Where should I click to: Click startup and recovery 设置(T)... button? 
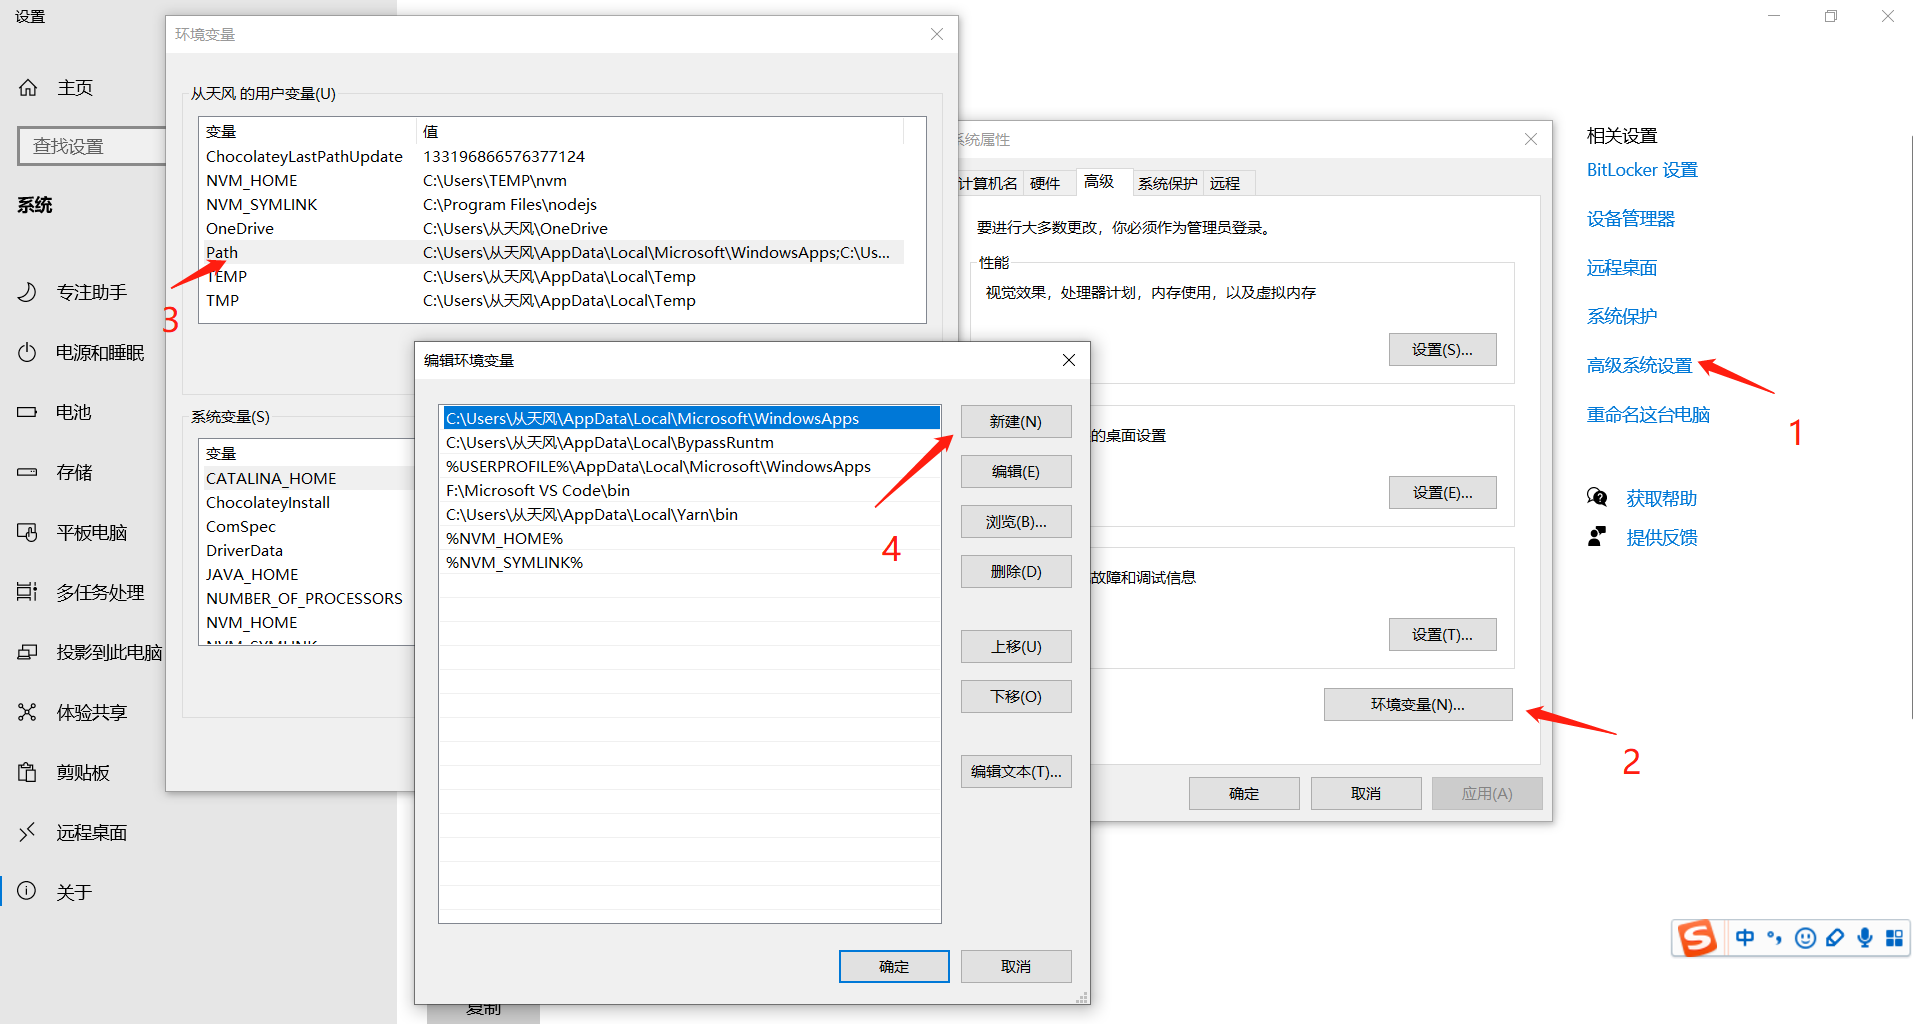coord(1442,635)
